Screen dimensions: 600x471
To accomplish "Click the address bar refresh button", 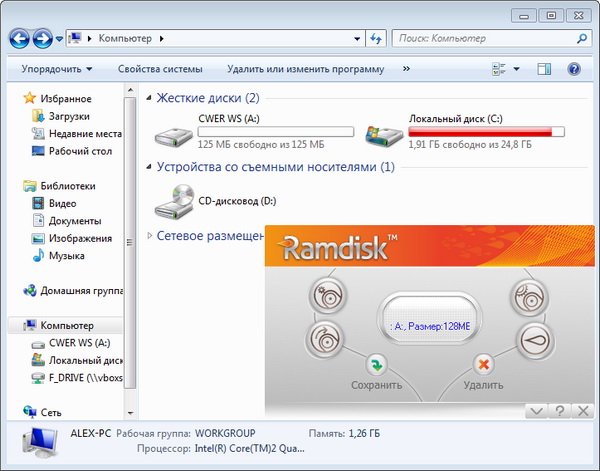I will tap(376, 39).
